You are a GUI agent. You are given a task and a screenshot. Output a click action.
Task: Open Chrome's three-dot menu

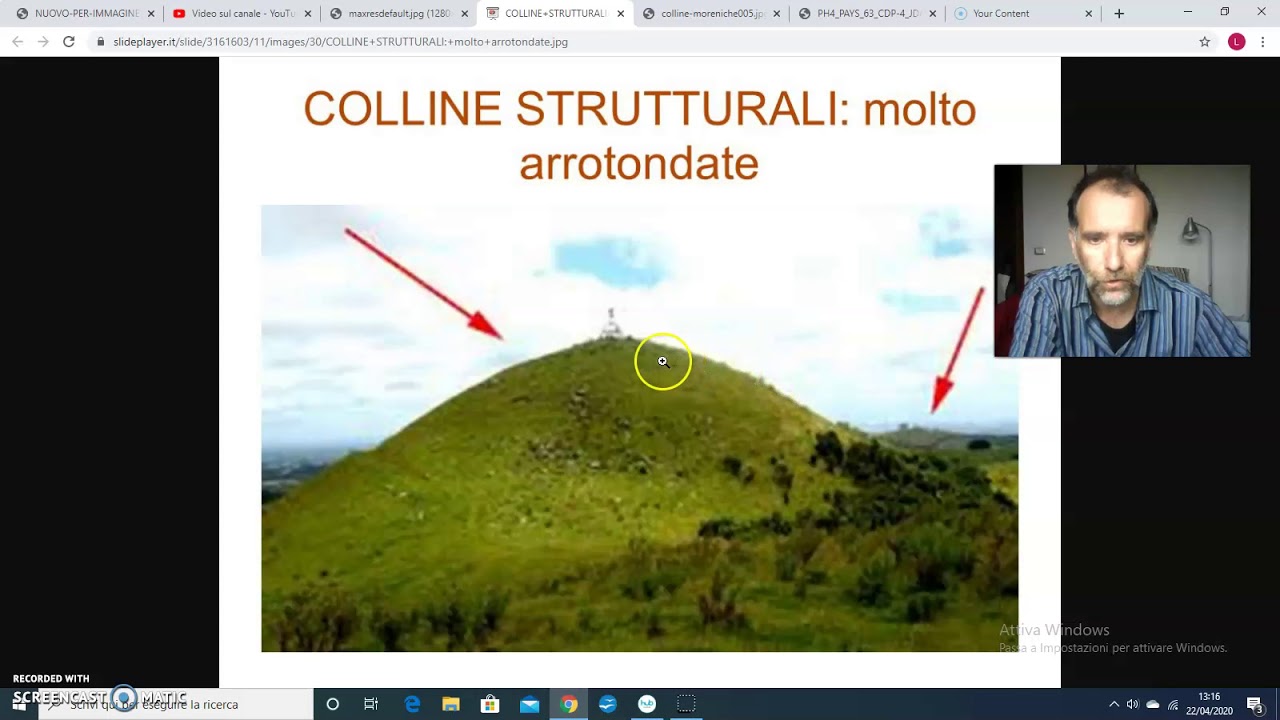(1263, 42)
